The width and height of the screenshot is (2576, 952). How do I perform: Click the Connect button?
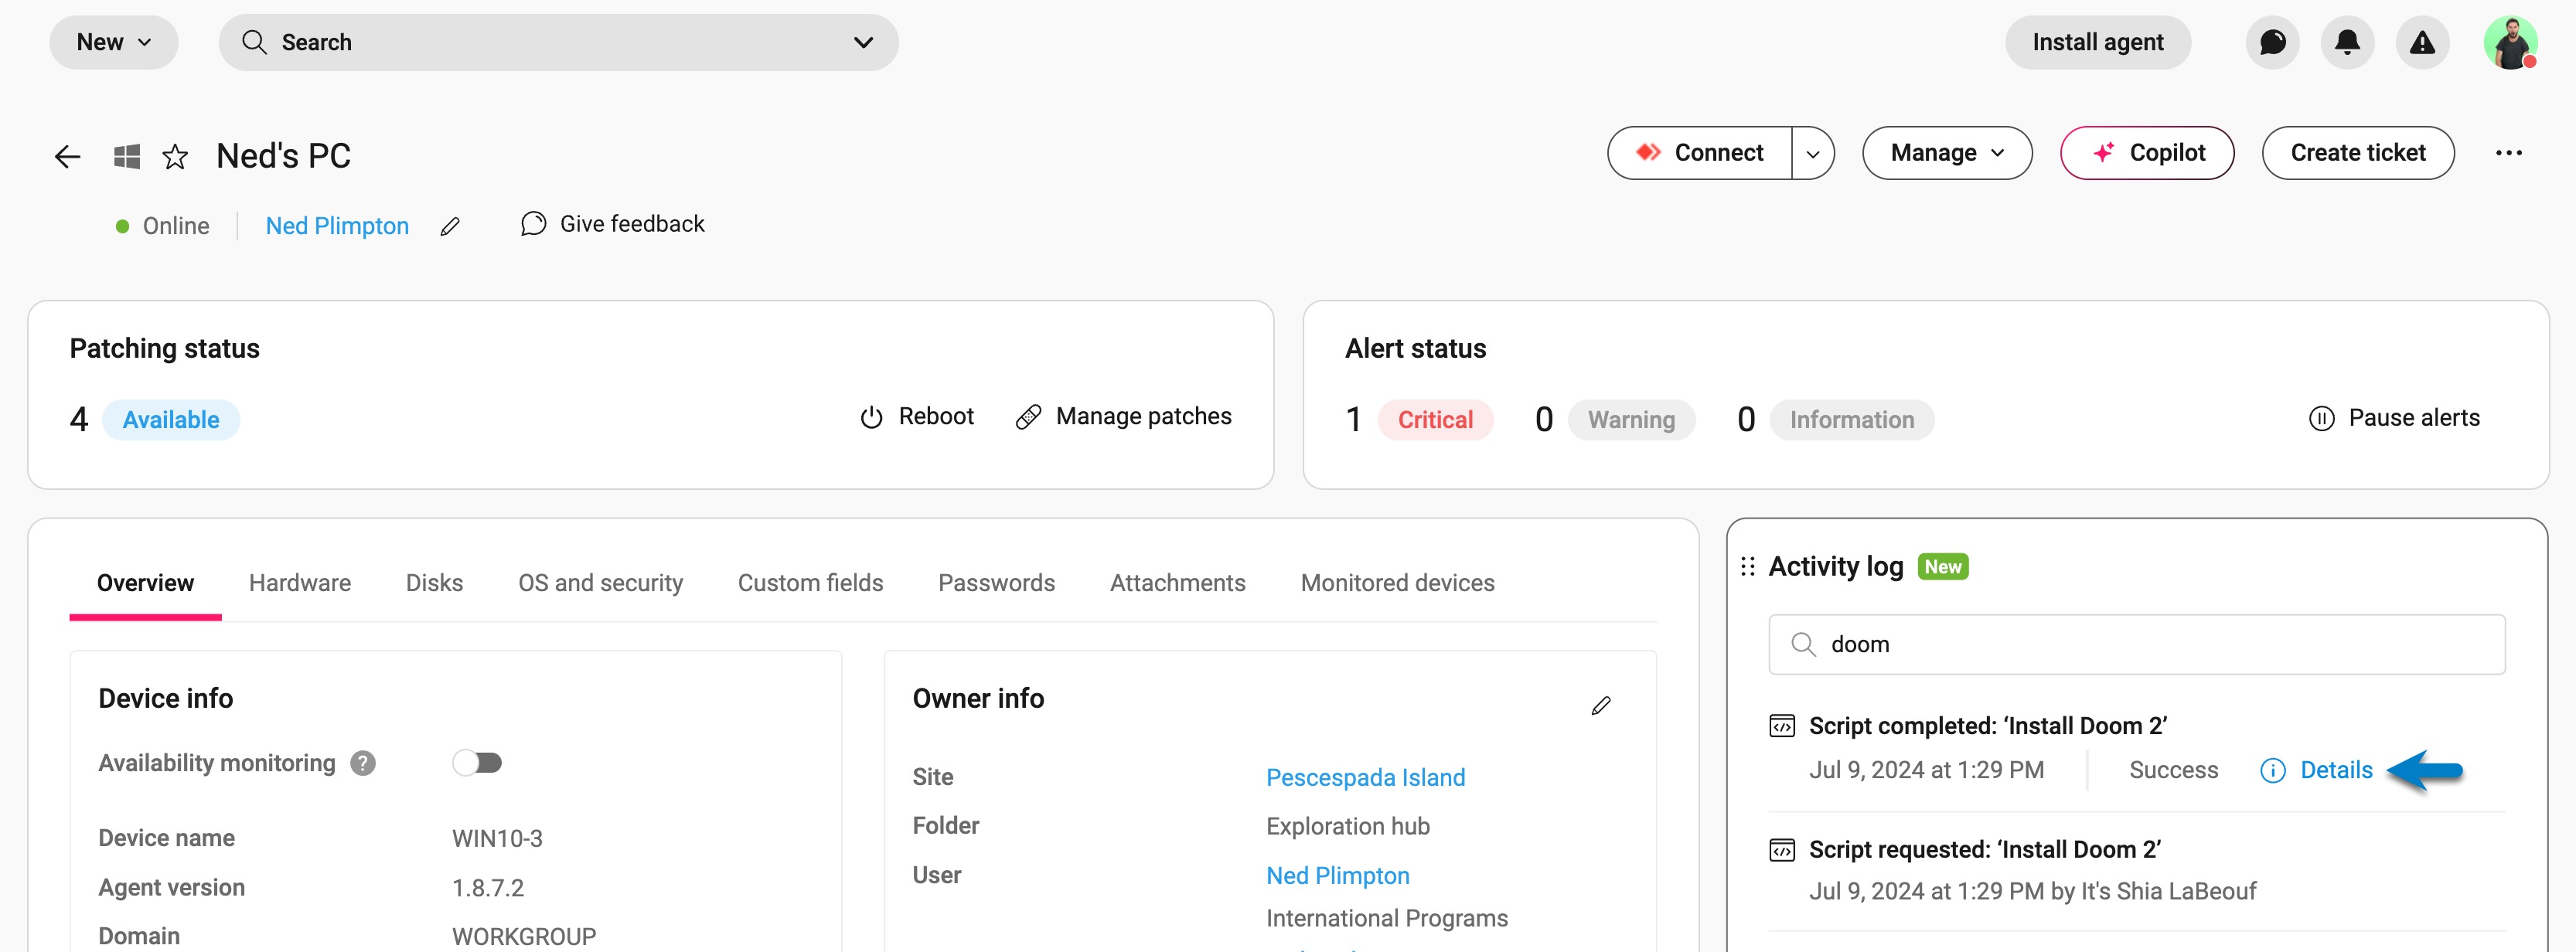point(1699,153)
